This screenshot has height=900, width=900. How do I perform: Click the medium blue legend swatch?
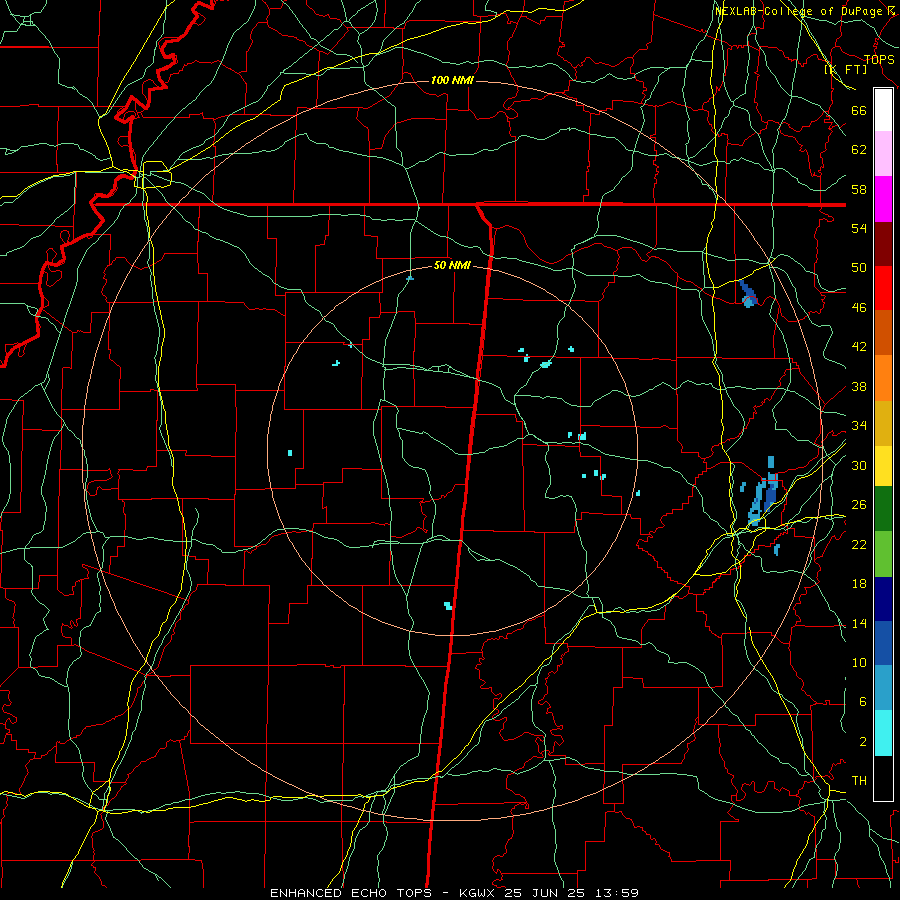883,643
